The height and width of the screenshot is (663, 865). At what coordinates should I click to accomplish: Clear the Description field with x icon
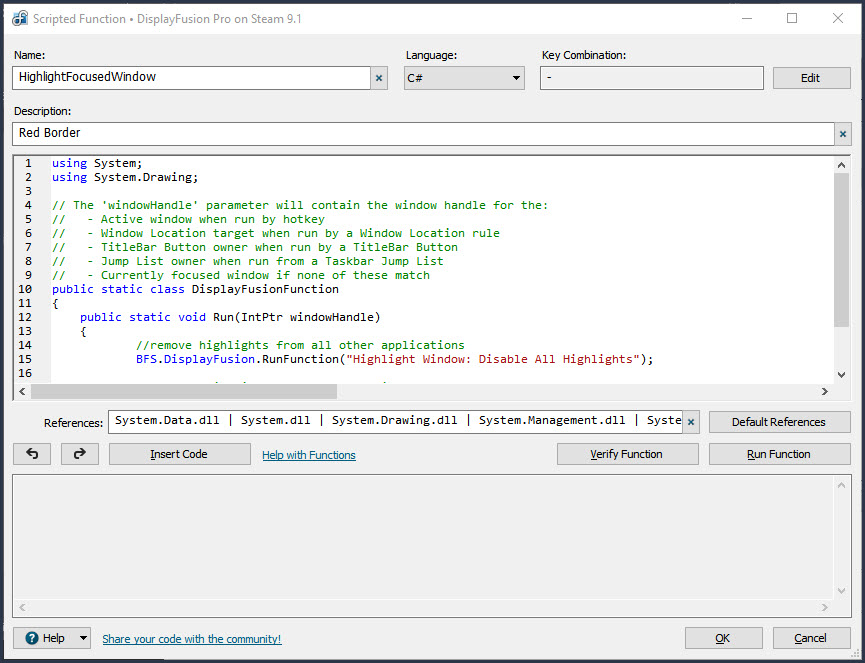tap(843, 134)
